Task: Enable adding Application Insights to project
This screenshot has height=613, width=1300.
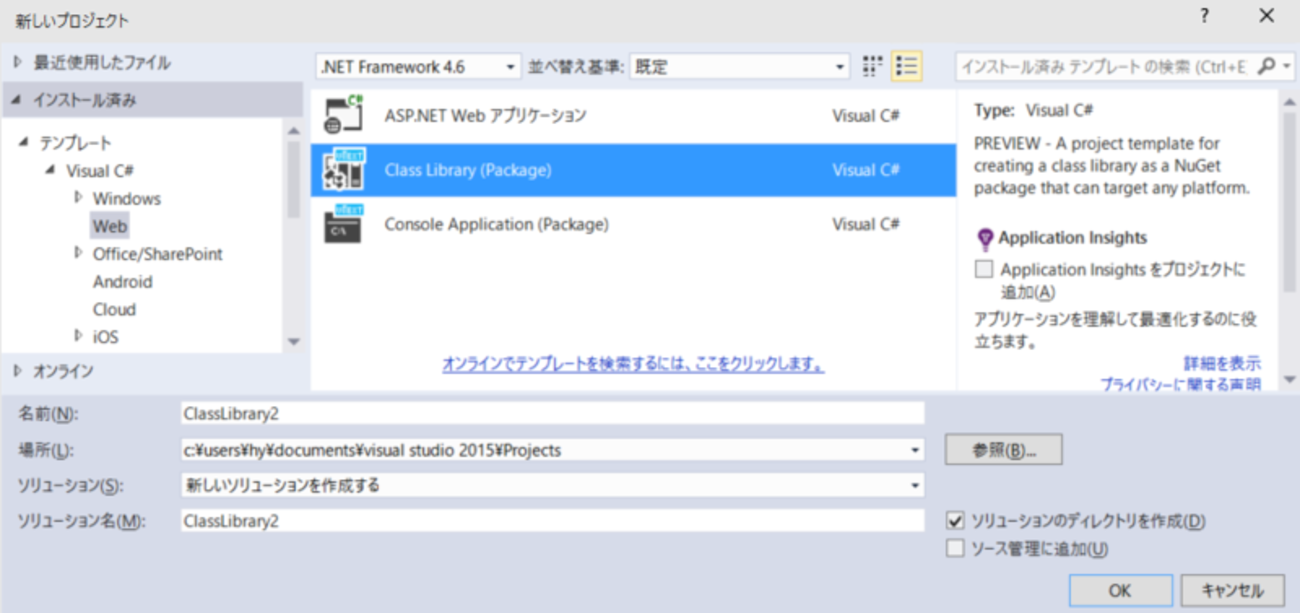Action: [x=985, y=269]
